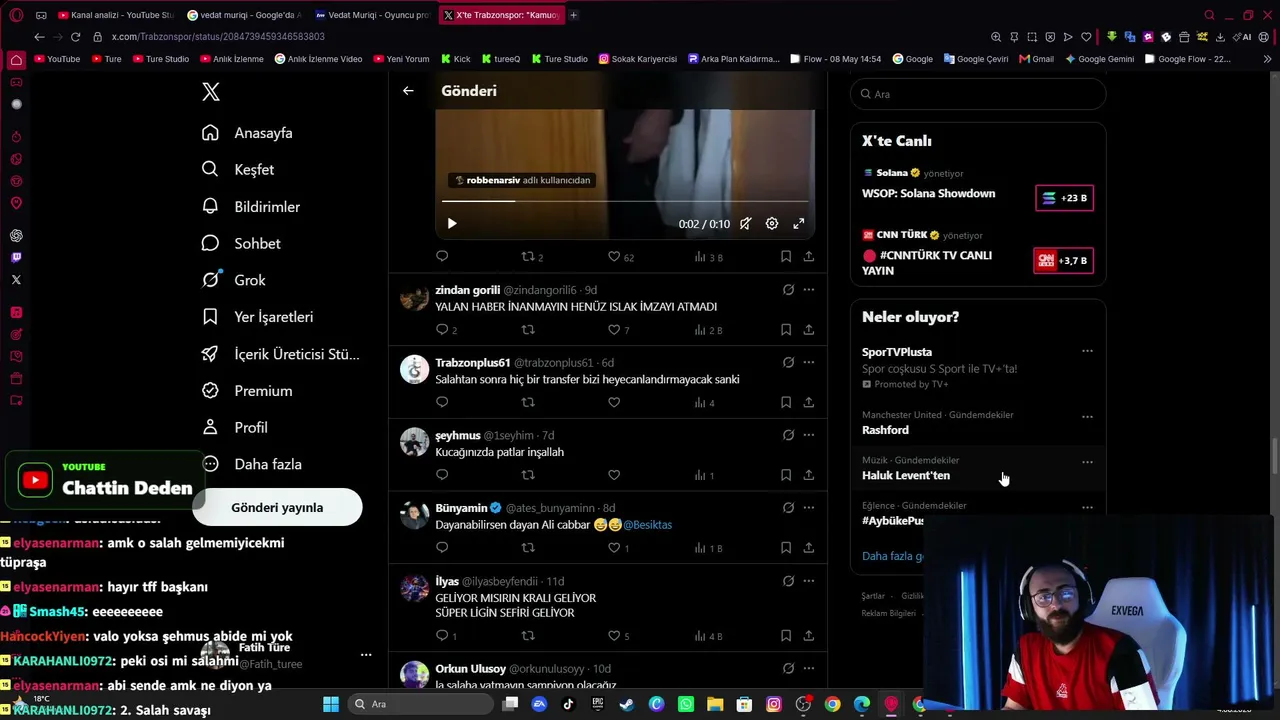
Task: Like İlyas's post
Action: point(614,636)
